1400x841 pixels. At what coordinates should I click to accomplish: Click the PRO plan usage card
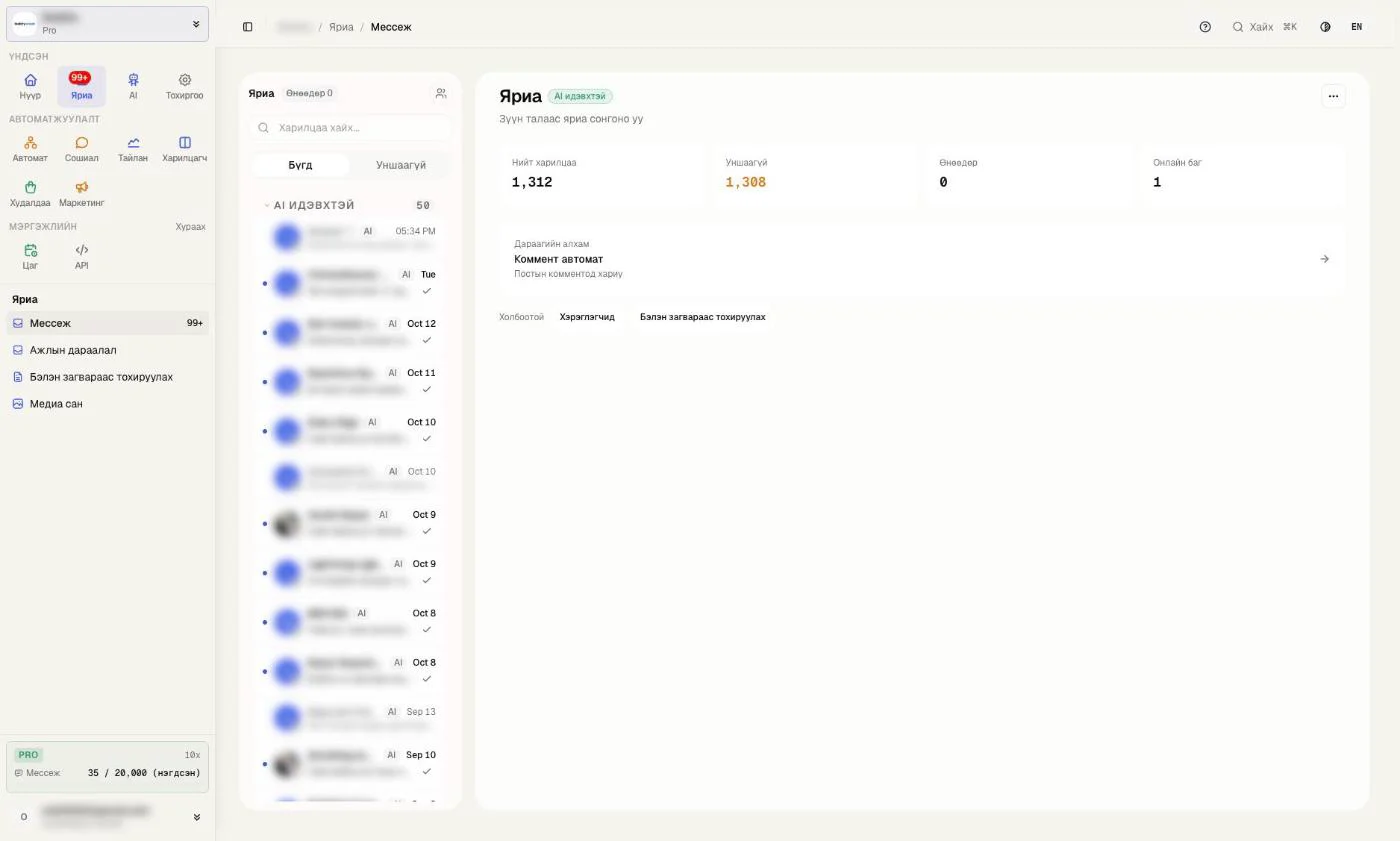[107, 766]
